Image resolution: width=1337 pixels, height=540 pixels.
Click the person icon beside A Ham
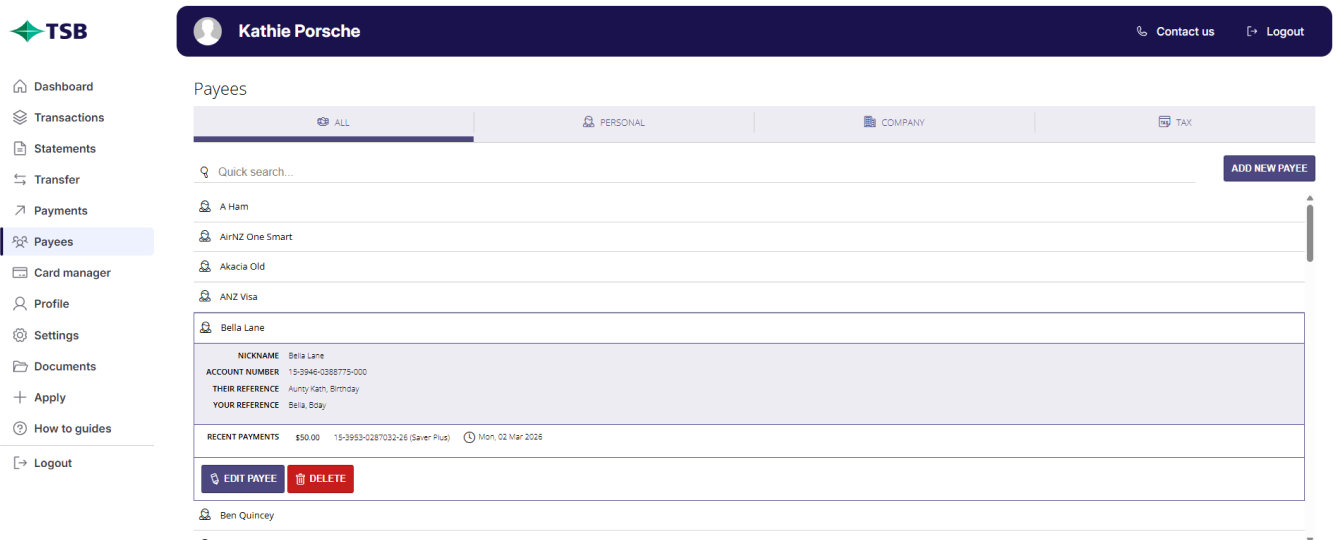(x=205, y=207)
